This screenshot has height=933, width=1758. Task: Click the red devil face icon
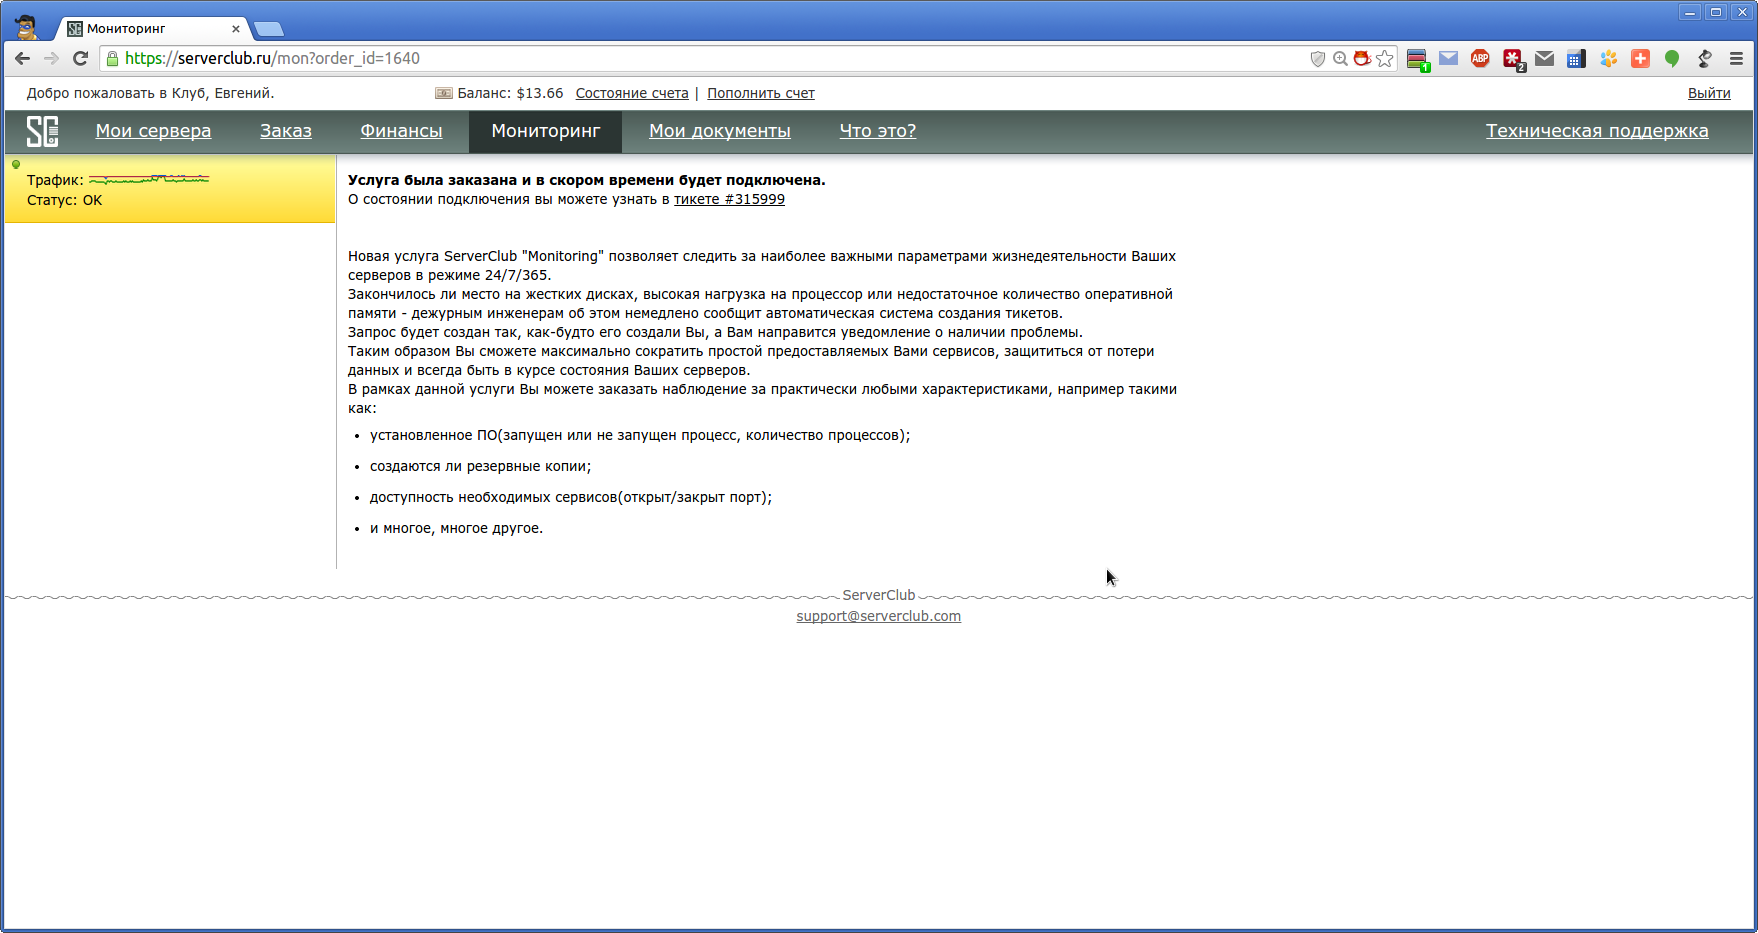coord(1362,59)
